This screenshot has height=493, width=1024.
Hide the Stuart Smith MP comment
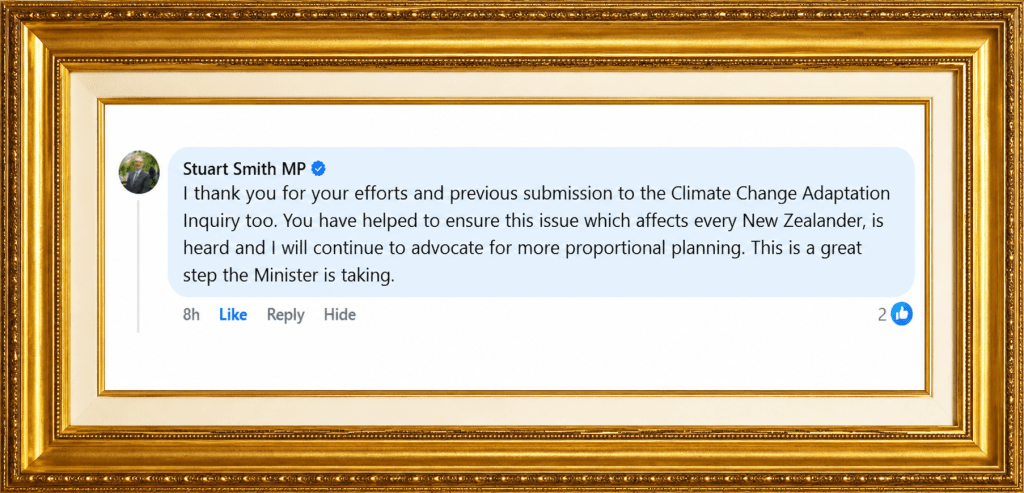coord(340,315)
